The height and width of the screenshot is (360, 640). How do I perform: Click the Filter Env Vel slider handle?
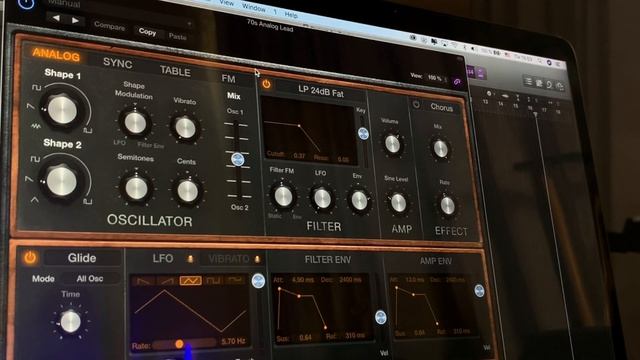pos(380,317)
